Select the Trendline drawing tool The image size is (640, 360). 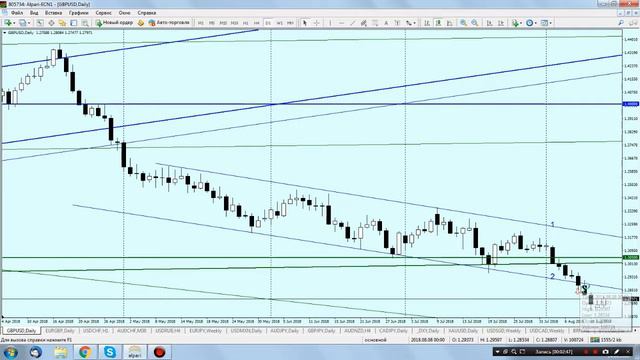click(x=353, y=23)
